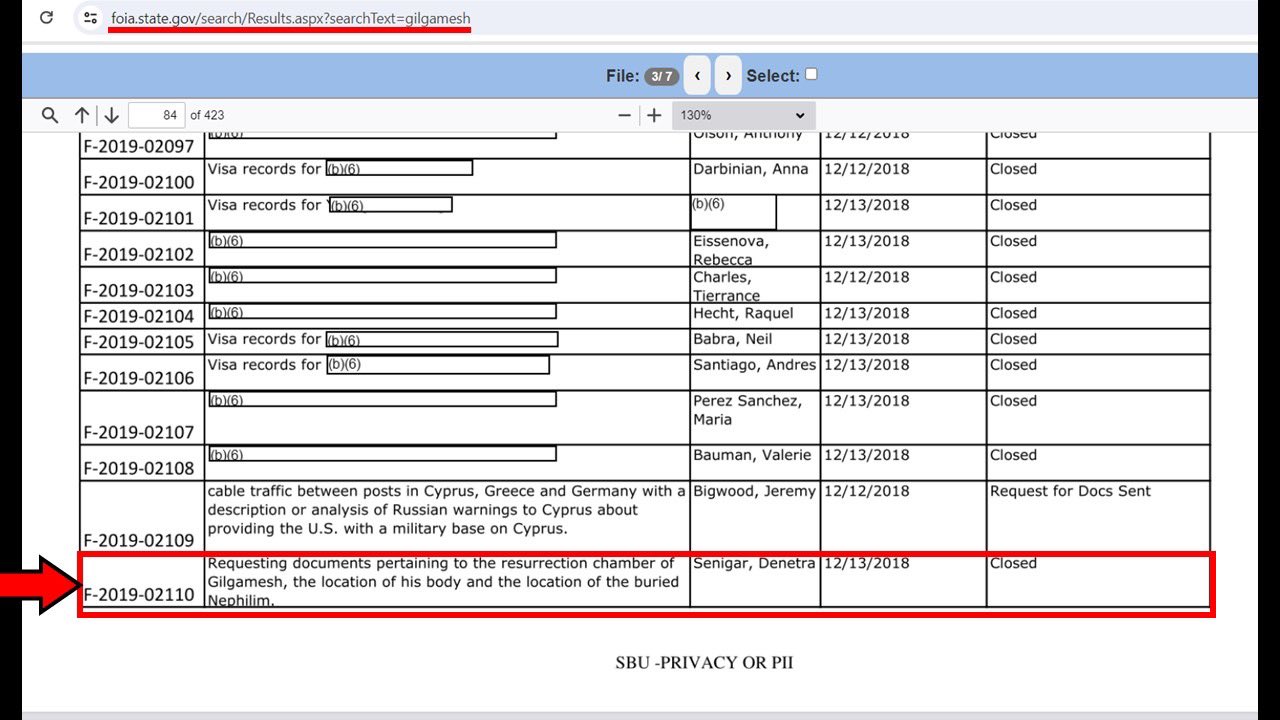Image resolution: width=1280 pixels, height=720 pixels.
Task: Click 'Closed' status in the Babra, Neil row
Action: (x=1013, y=339)
